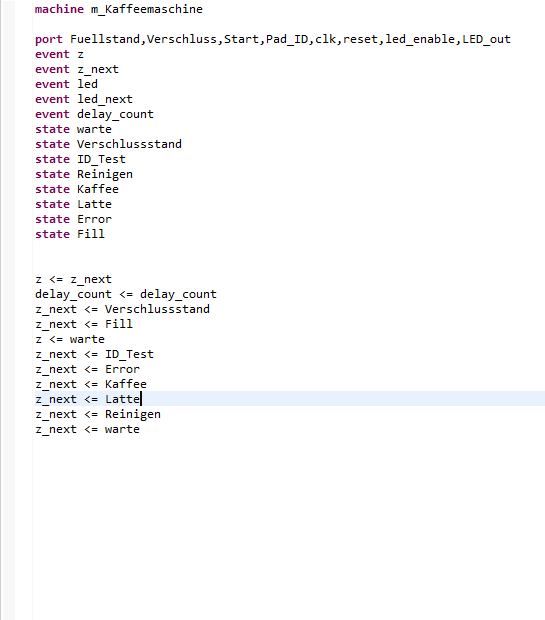This screenshot has width=545, height=620.
Task: Click the last line z_next <= warte
Action: click(x=87, y=429)
